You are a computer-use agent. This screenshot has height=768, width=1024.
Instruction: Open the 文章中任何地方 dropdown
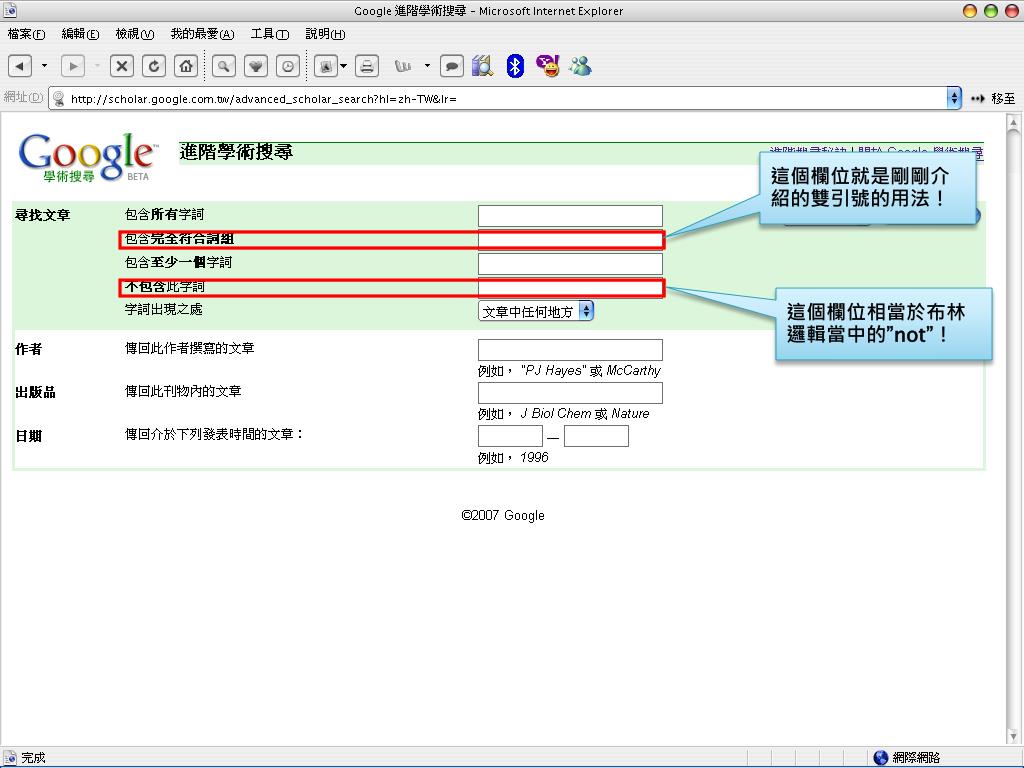point(536,312)
